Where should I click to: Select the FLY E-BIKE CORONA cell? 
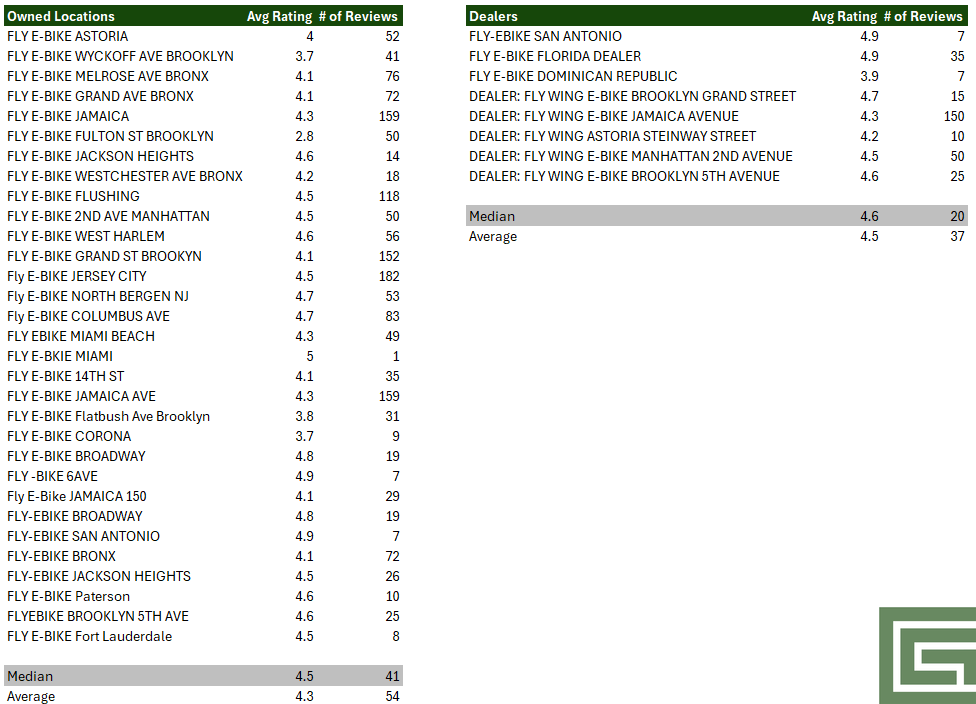click(x=69, y=436)
